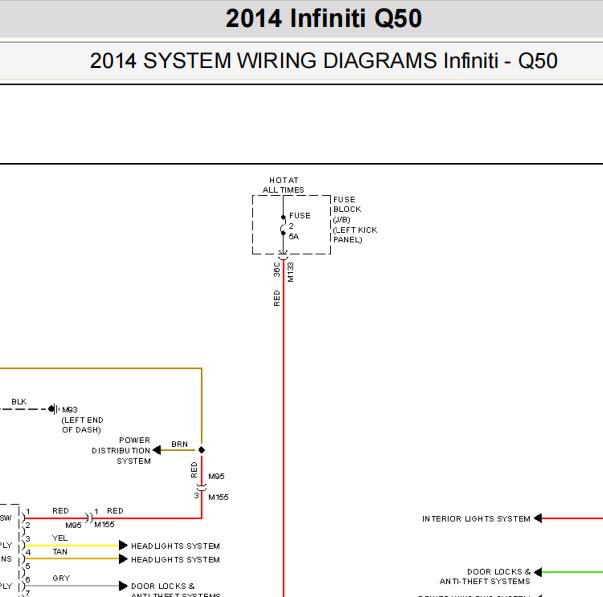Screen dimensions: 603x597
Task: Click the Fuse 2 5A fuse symbol
Action: pyautogui.click(x=283, y=225)
